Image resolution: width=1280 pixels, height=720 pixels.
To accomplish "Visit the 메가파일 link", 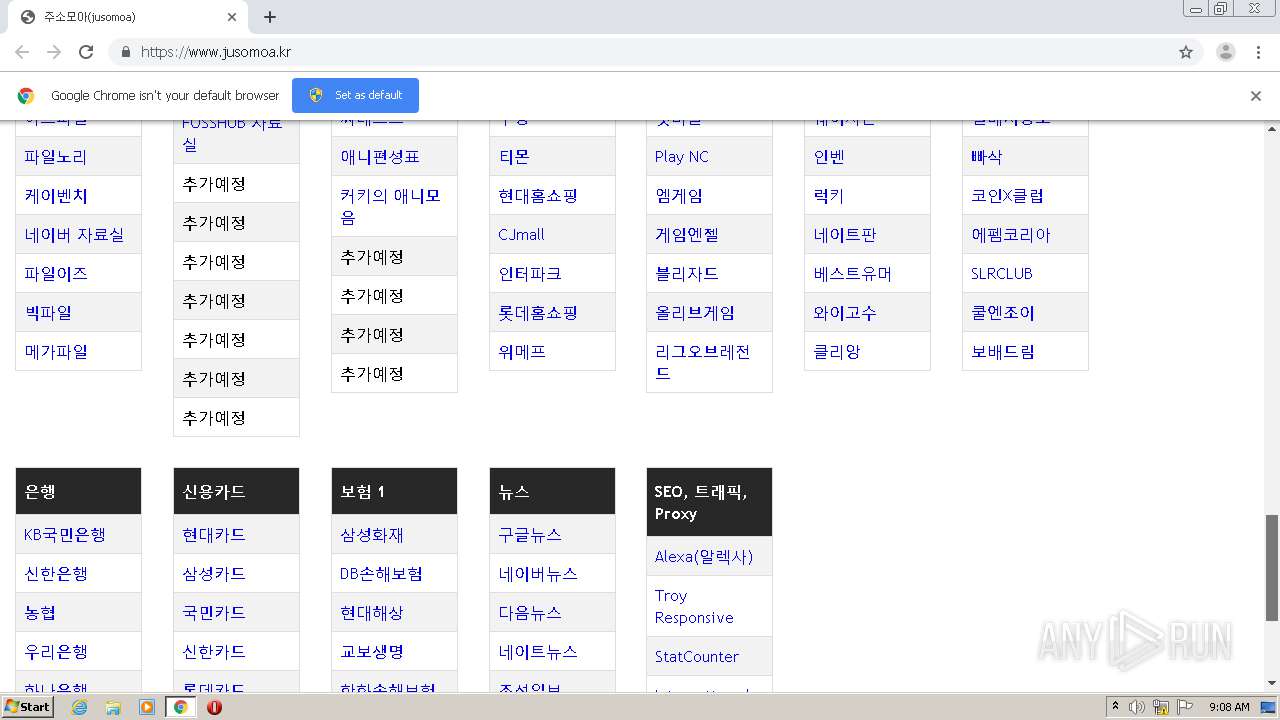I will [56, 352].
